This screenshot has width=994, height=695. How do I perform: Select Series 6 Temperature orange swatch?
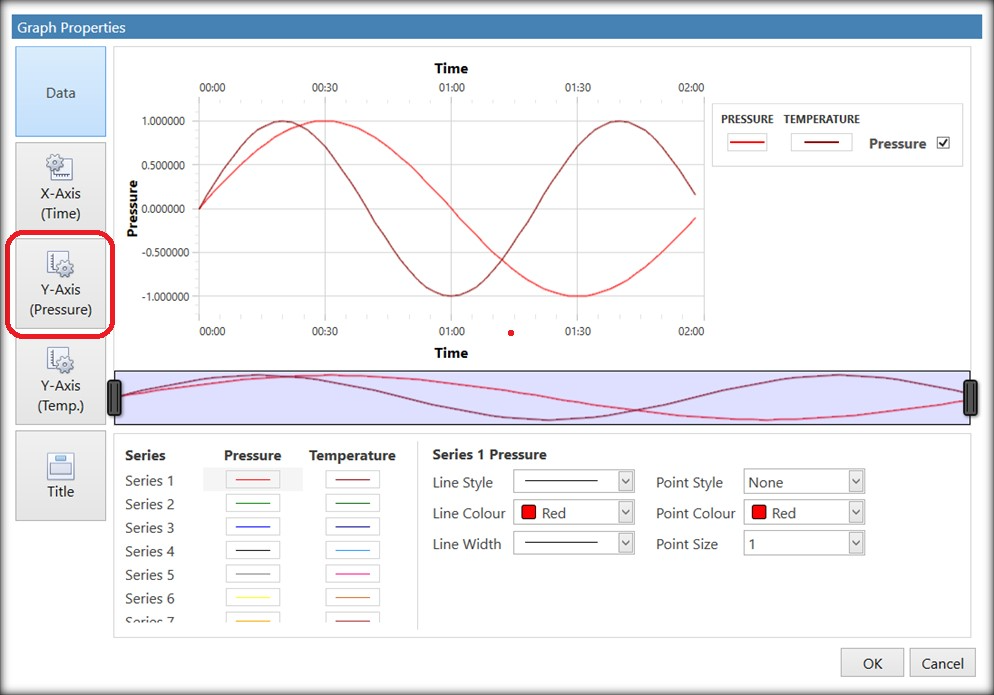click(352, 597)
